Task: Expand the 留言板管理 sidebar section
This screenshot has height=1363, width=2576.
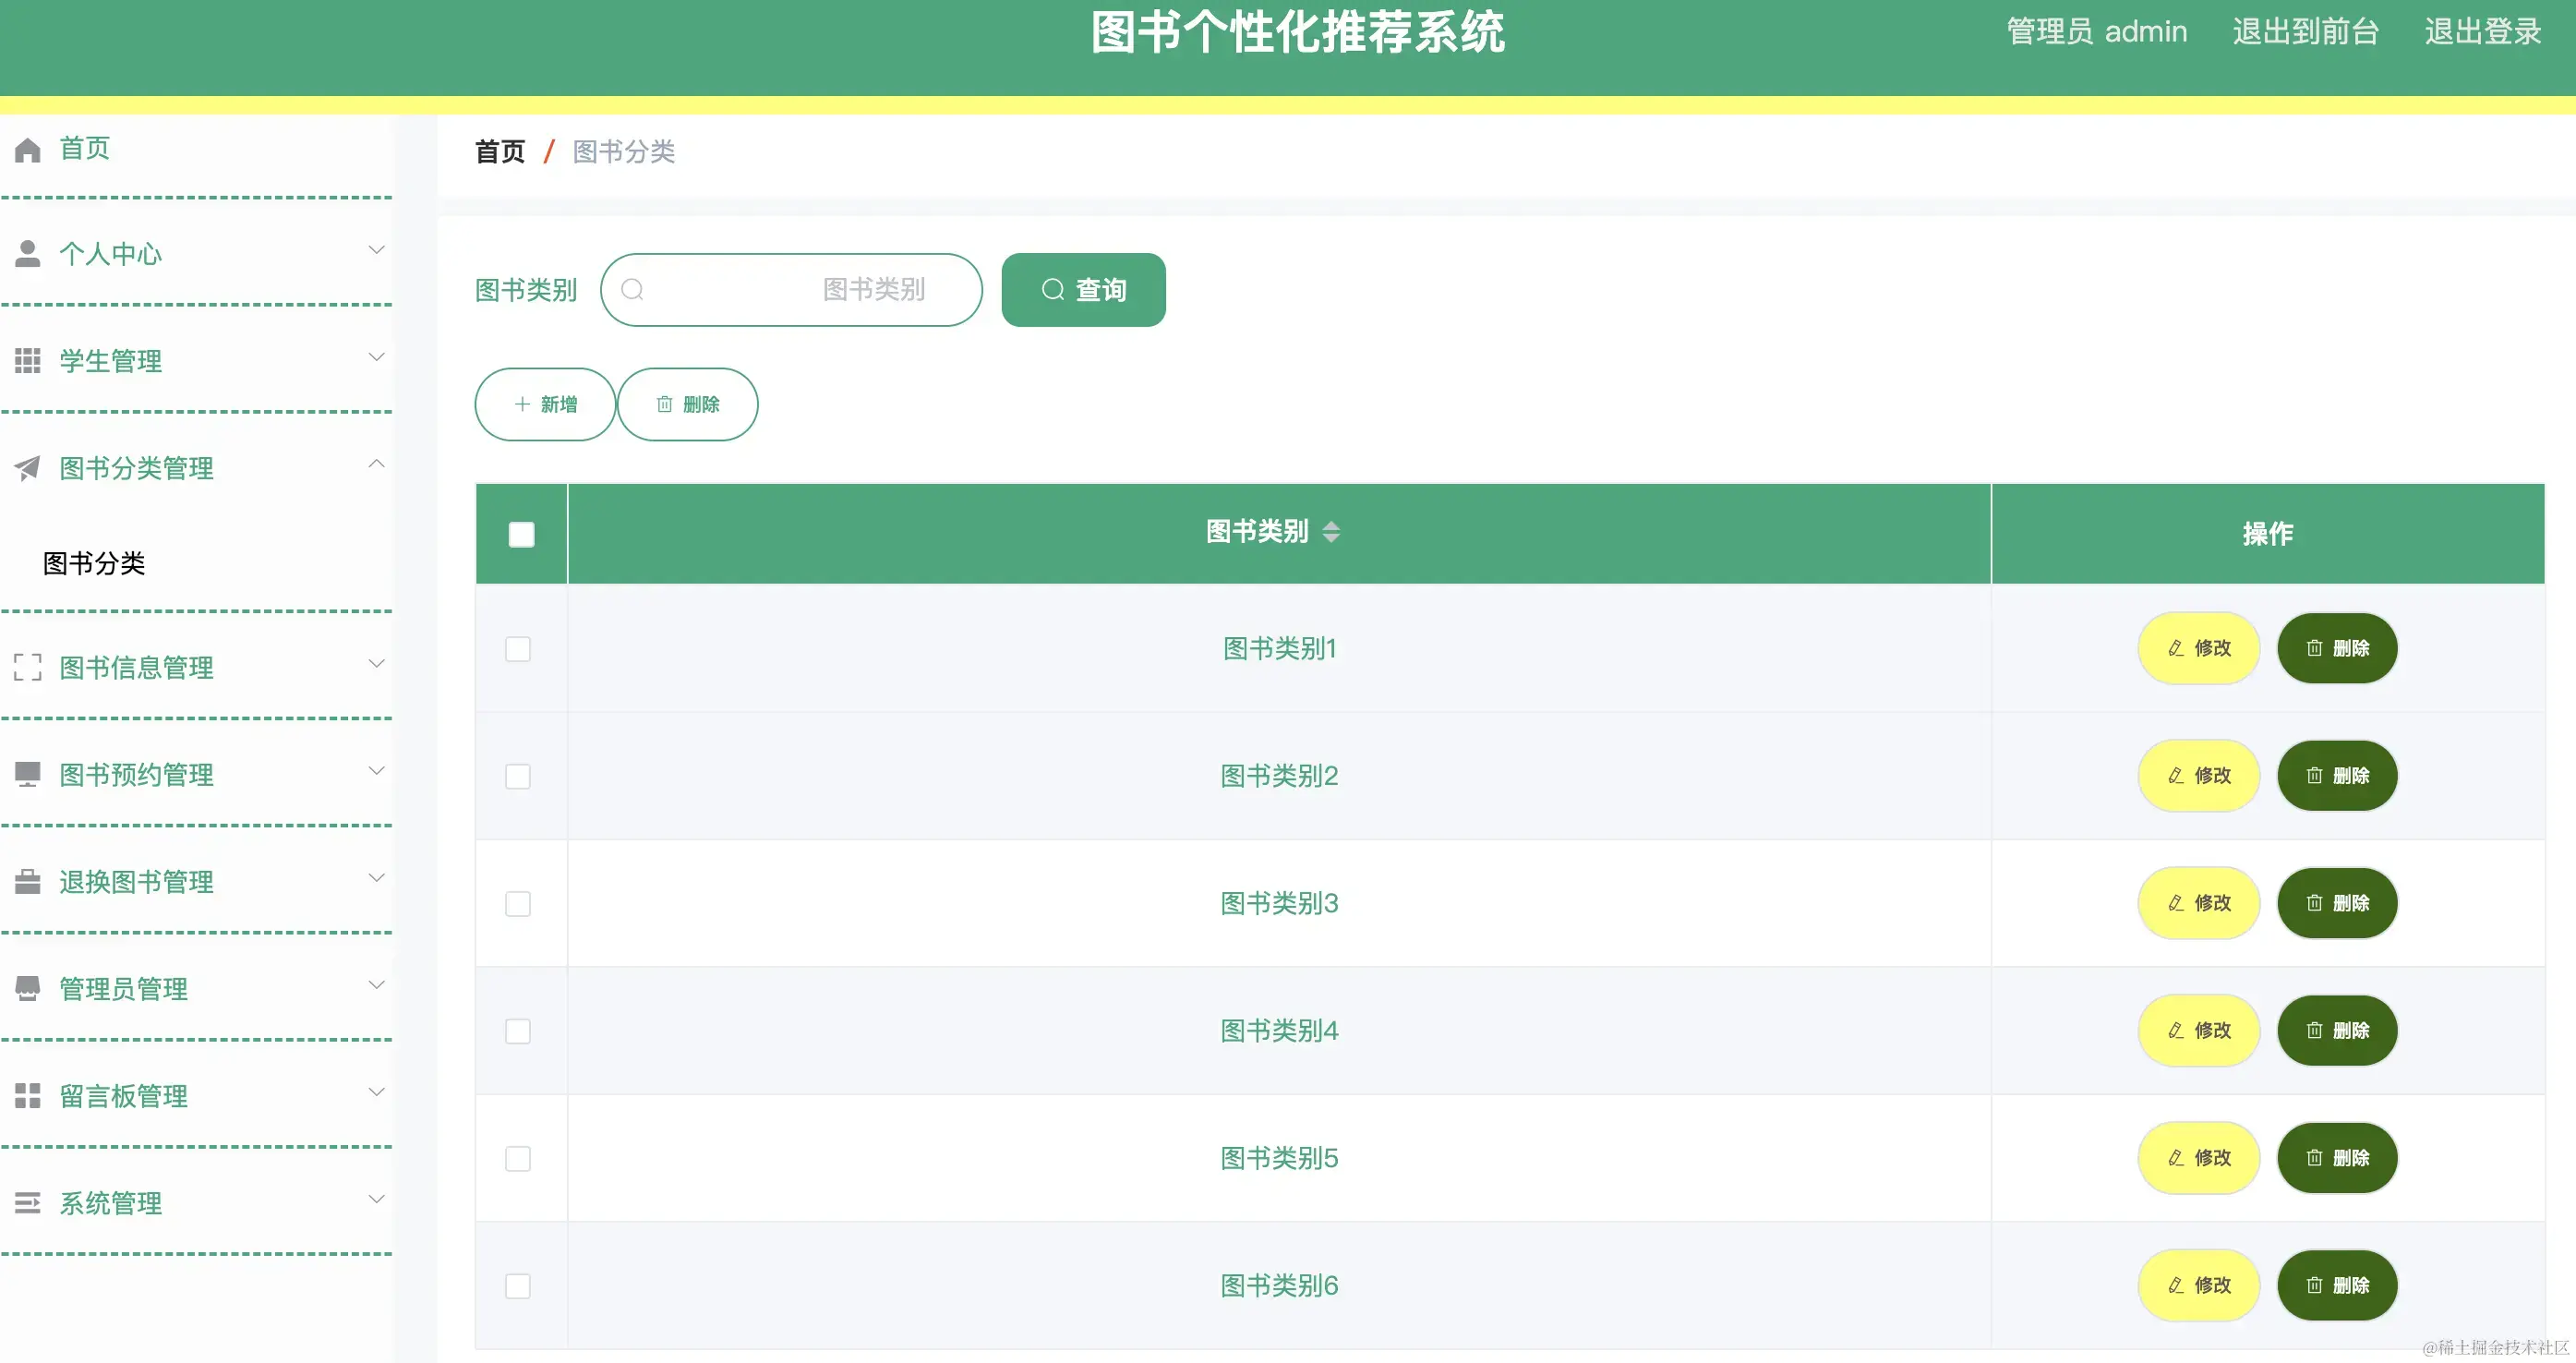Action: click(x=377, y=1092)
